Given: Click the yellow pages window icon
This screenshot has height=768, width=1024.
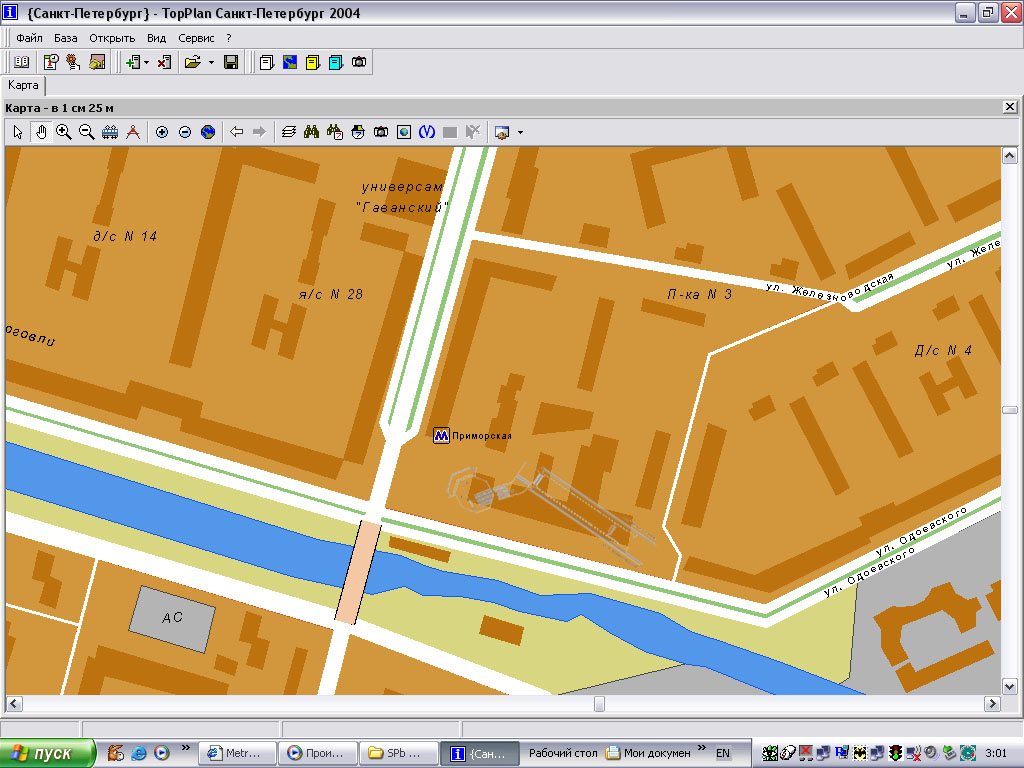Looking at the screenshot, I should (x=313, y=62).
